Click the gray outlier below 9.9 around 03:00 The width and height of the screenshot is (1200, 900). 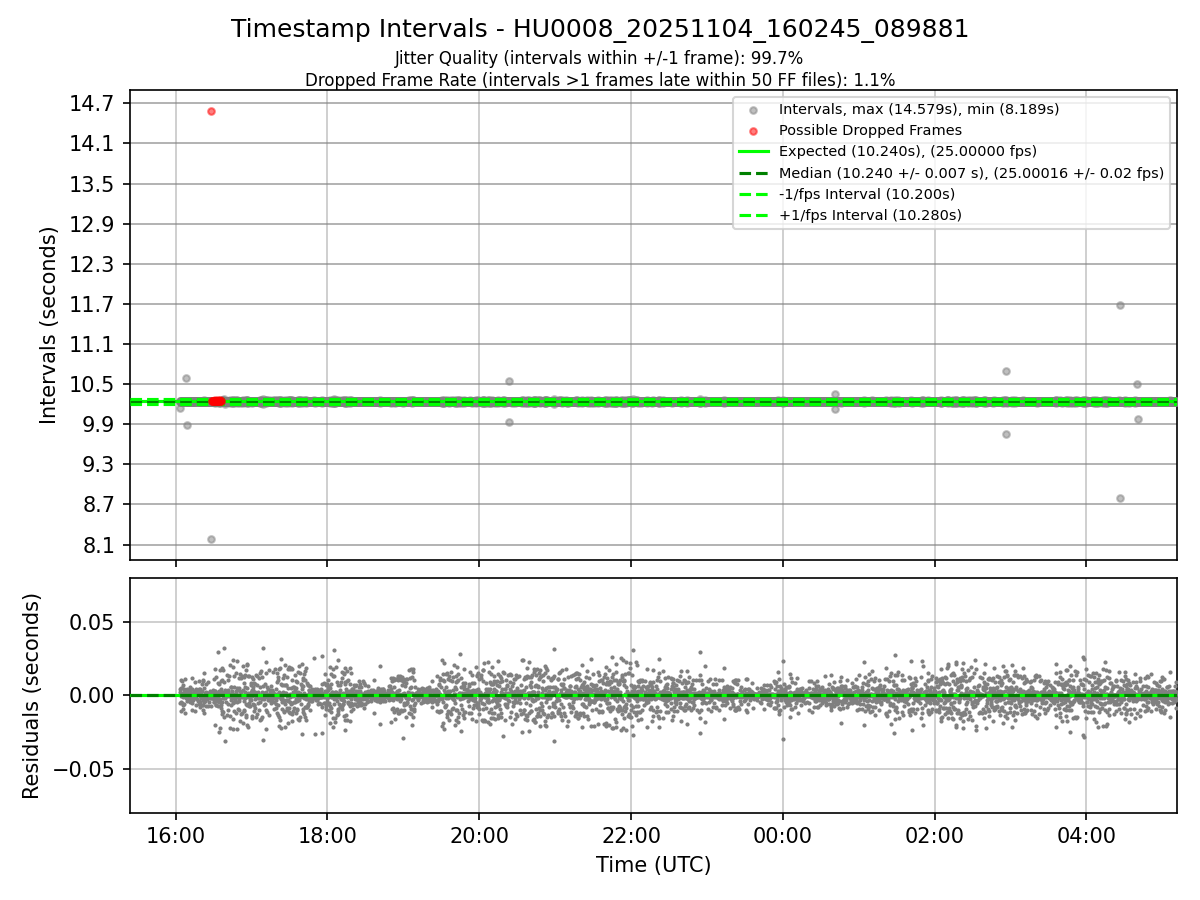[1006, 434]
